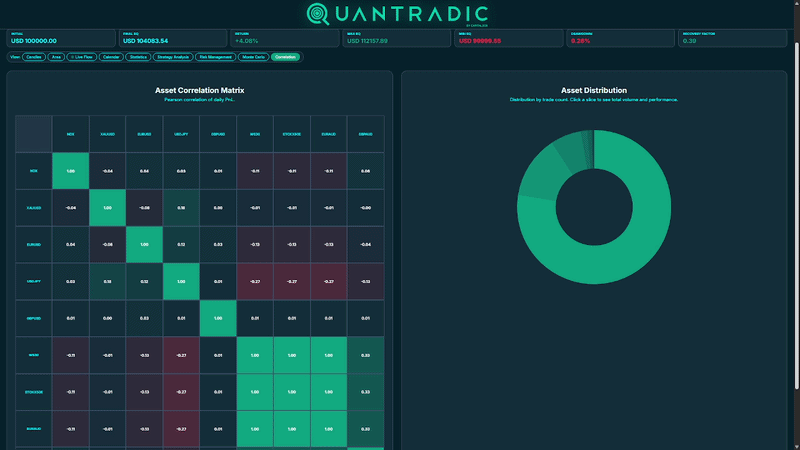Click the Final EQ value card
Screen dimensions: 800x450
click(173, 38)
